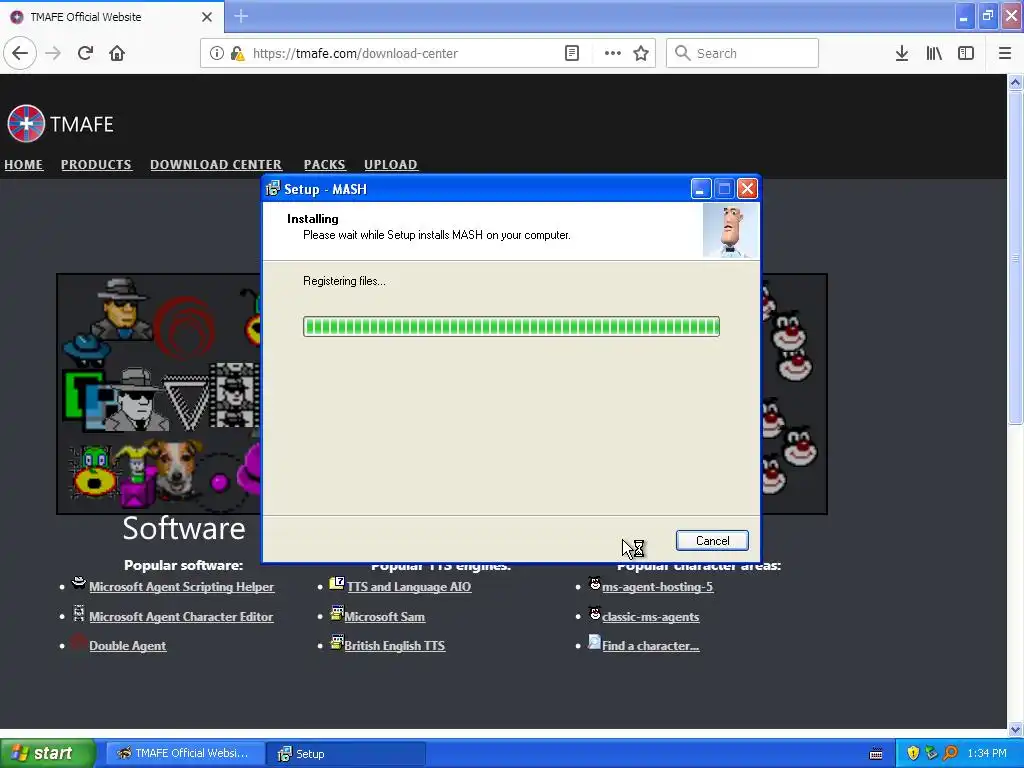The height and width of the screenshot is (768, 1024).
Task: Open the Microsoft Sam link
Action: pos(385,616)
